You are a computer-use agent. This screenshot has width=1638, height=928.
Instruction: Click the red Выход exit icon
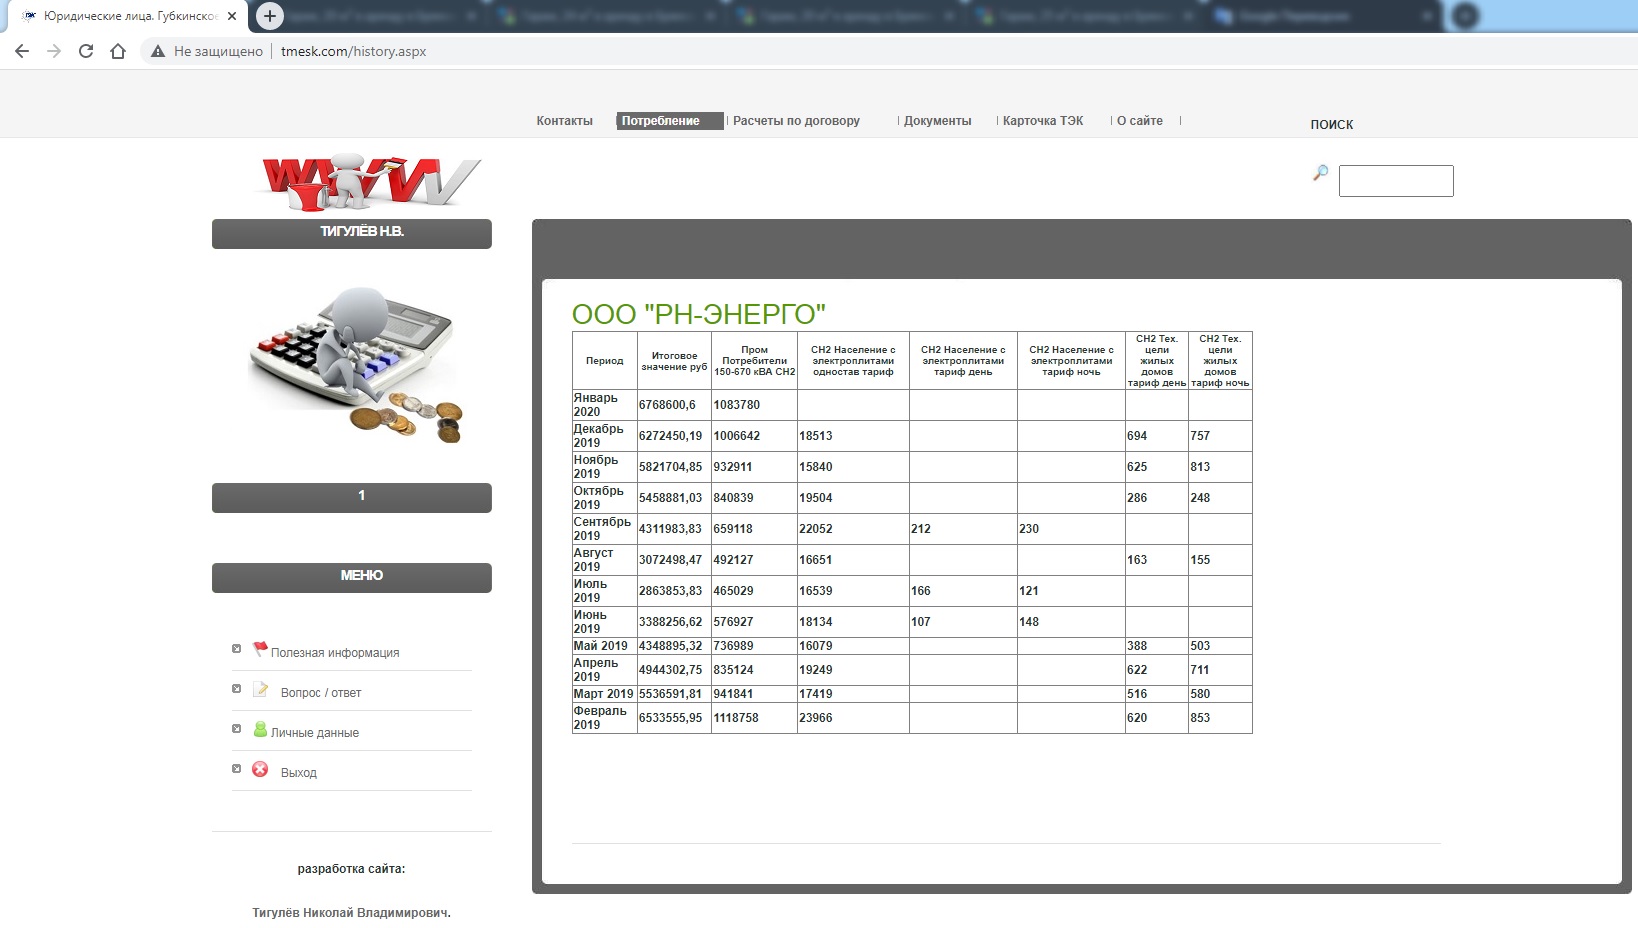260,770
